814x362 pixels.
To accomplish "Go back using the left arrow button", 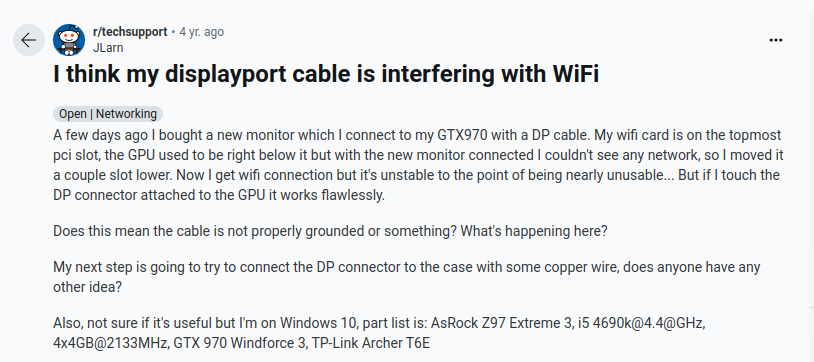I will point(29,40).
